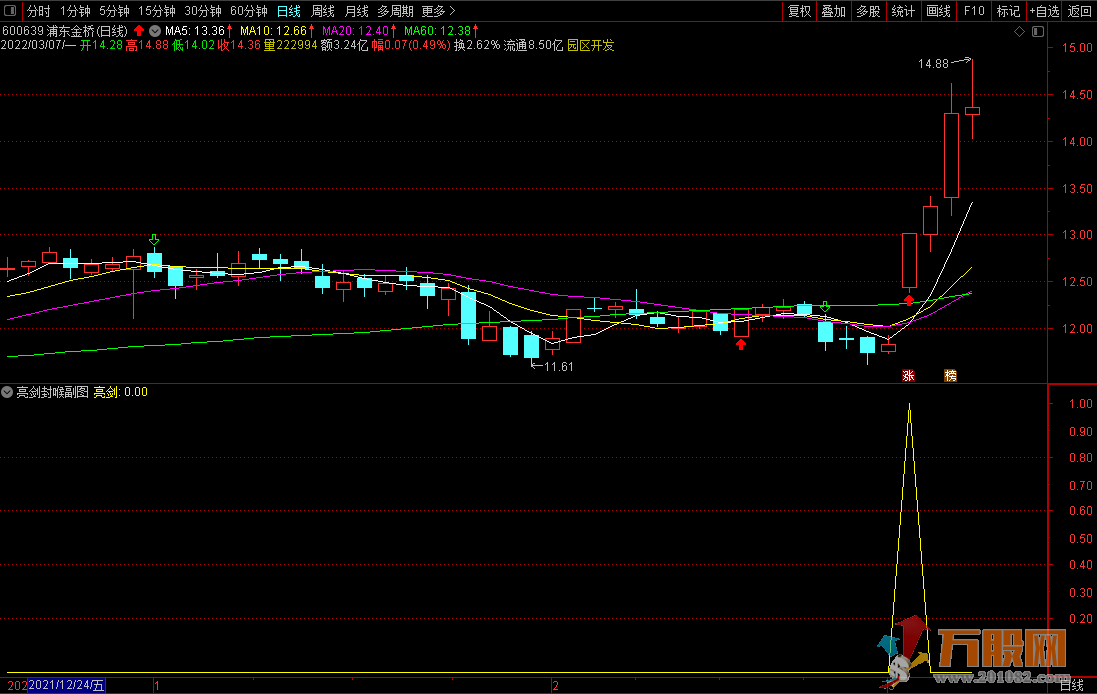Click the red up arrow below the February candle
1097x694 pixels.
[x=741, y=344]
